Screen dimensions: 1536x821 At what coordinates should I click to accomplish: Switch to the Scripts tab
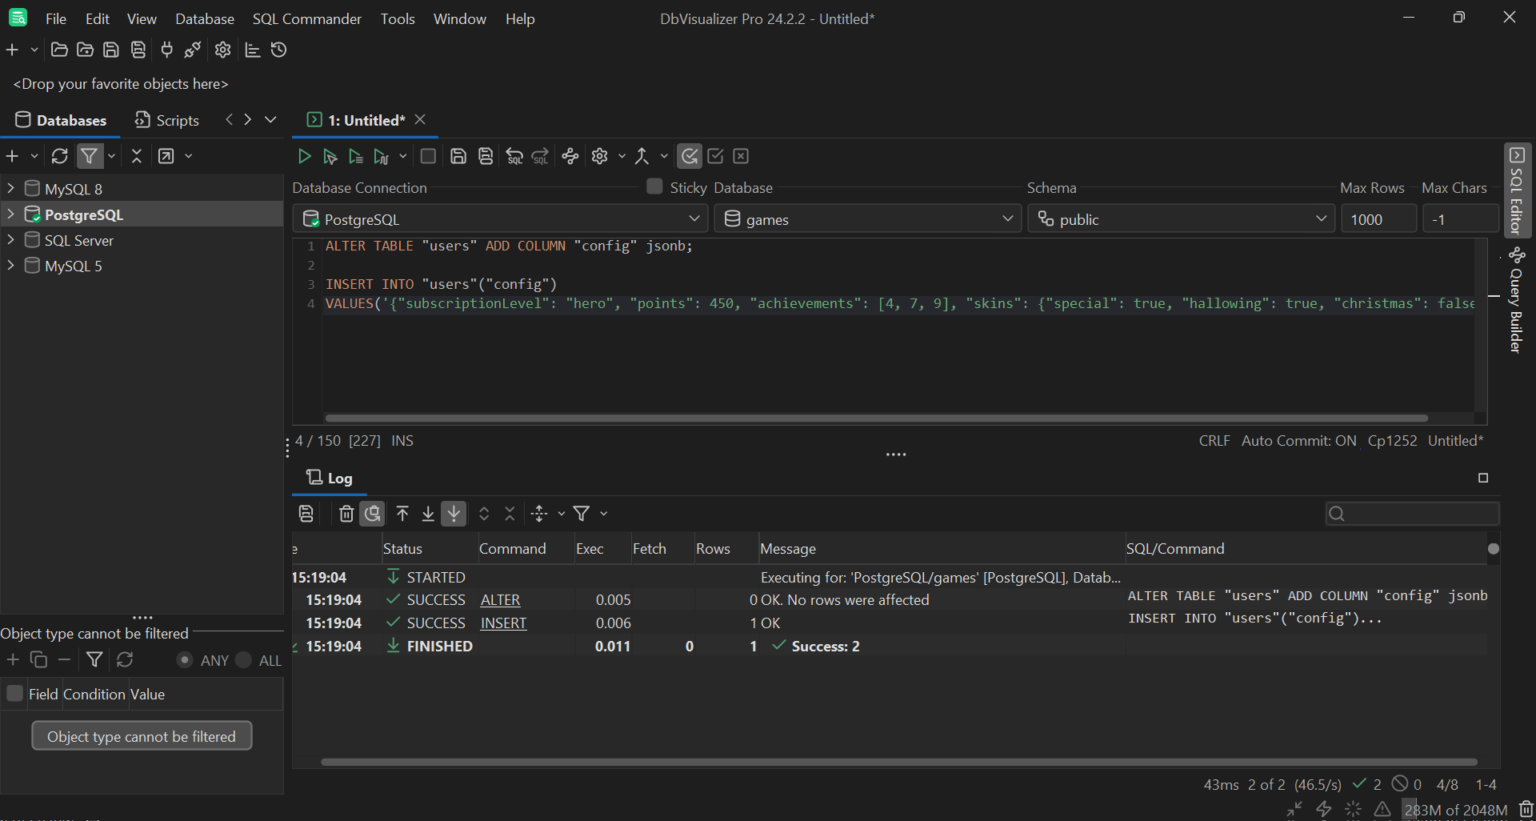pos(175,119)
